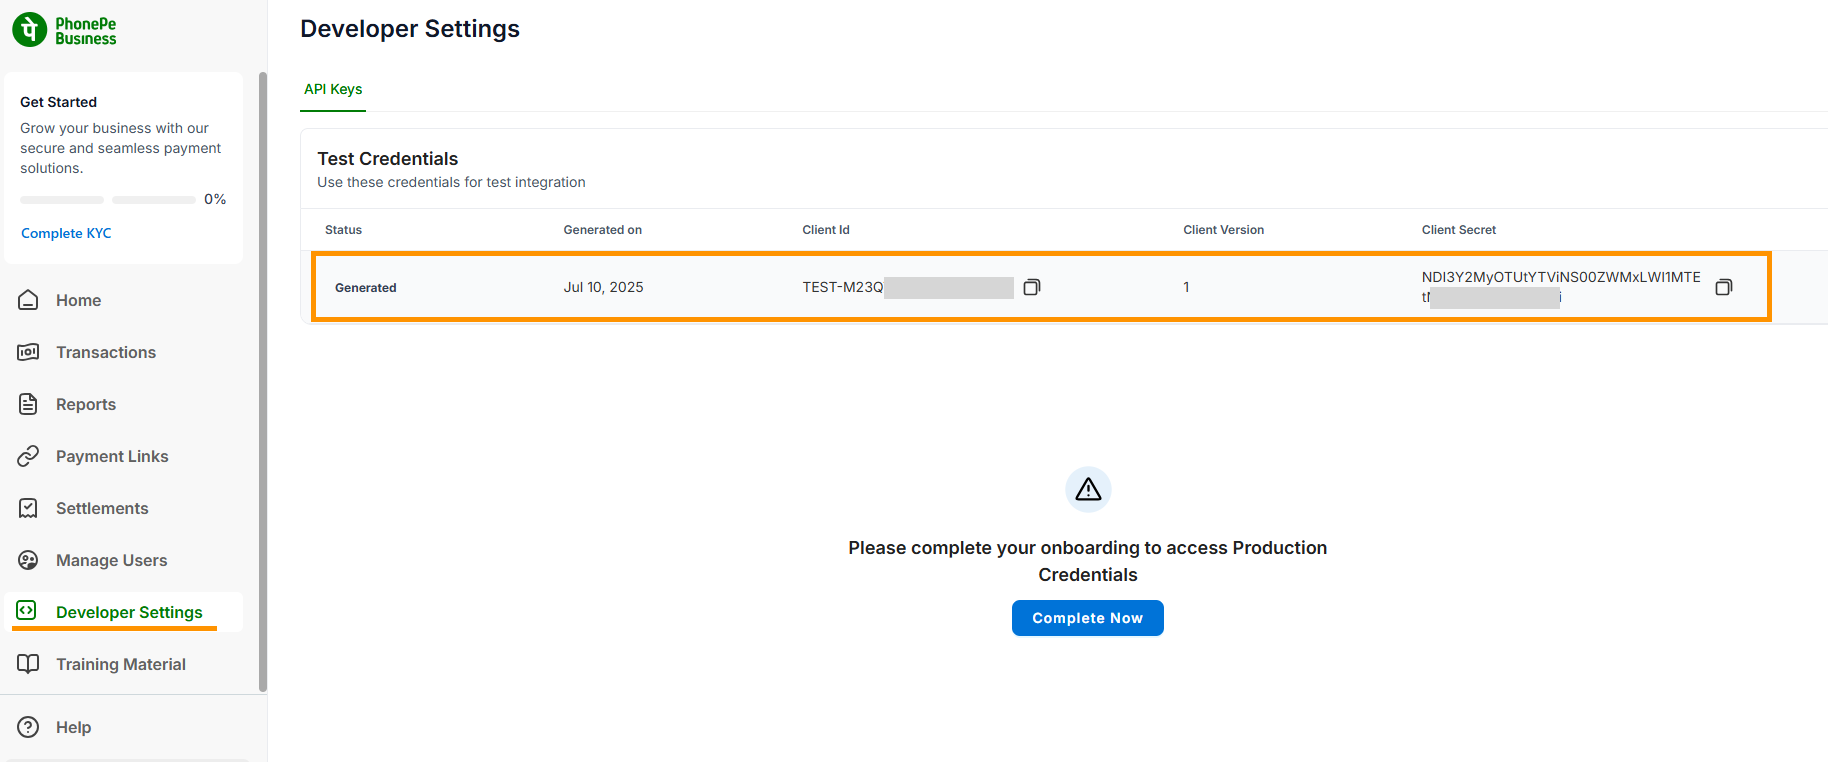Click the PhonePe Business logo
Screen dimensions: 1828x762
pos(64,30)
